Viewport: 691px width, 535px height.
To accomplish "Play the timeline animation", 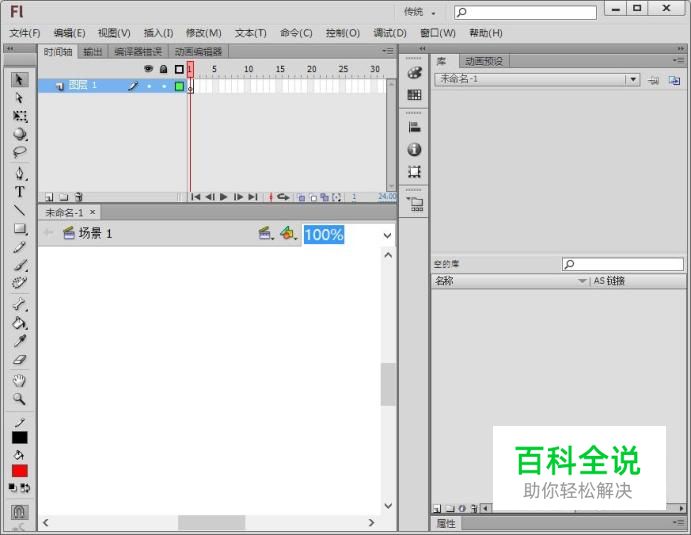I will click(224, 197).
